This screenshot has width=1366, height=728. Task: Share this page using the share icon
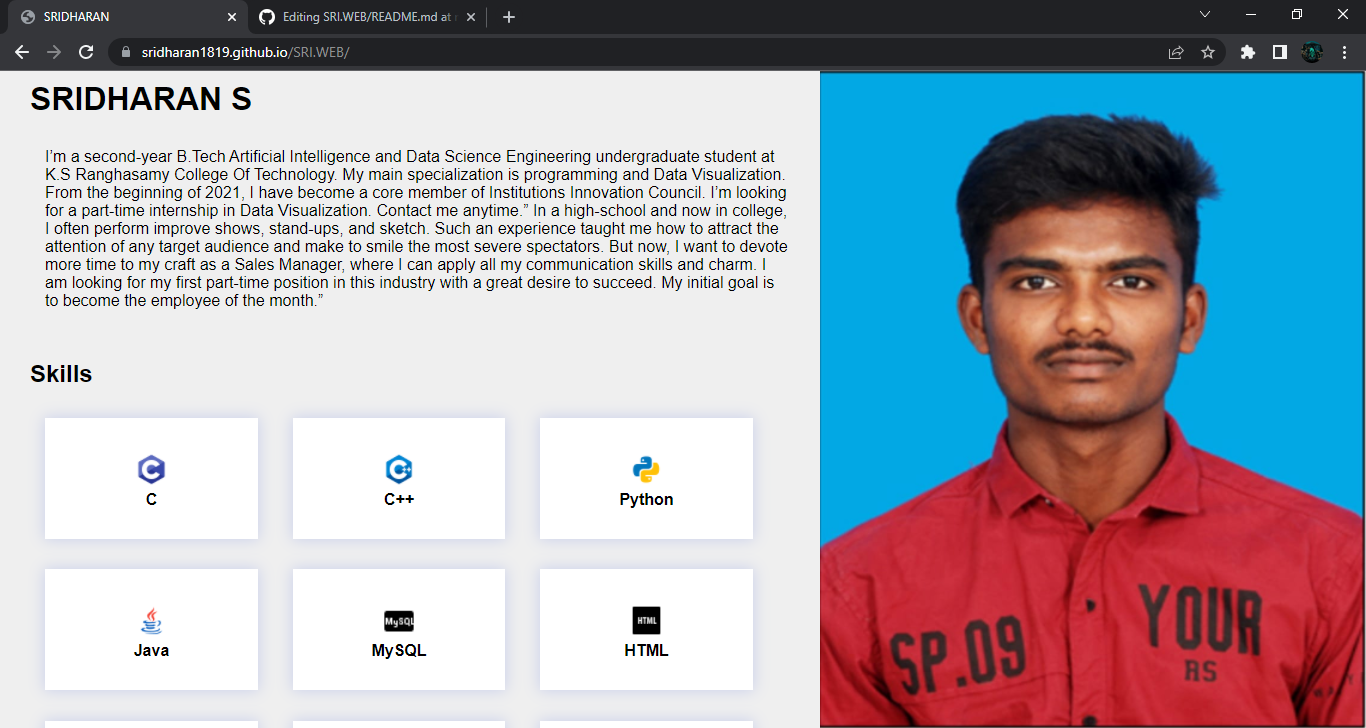[x=1176, y=52]
